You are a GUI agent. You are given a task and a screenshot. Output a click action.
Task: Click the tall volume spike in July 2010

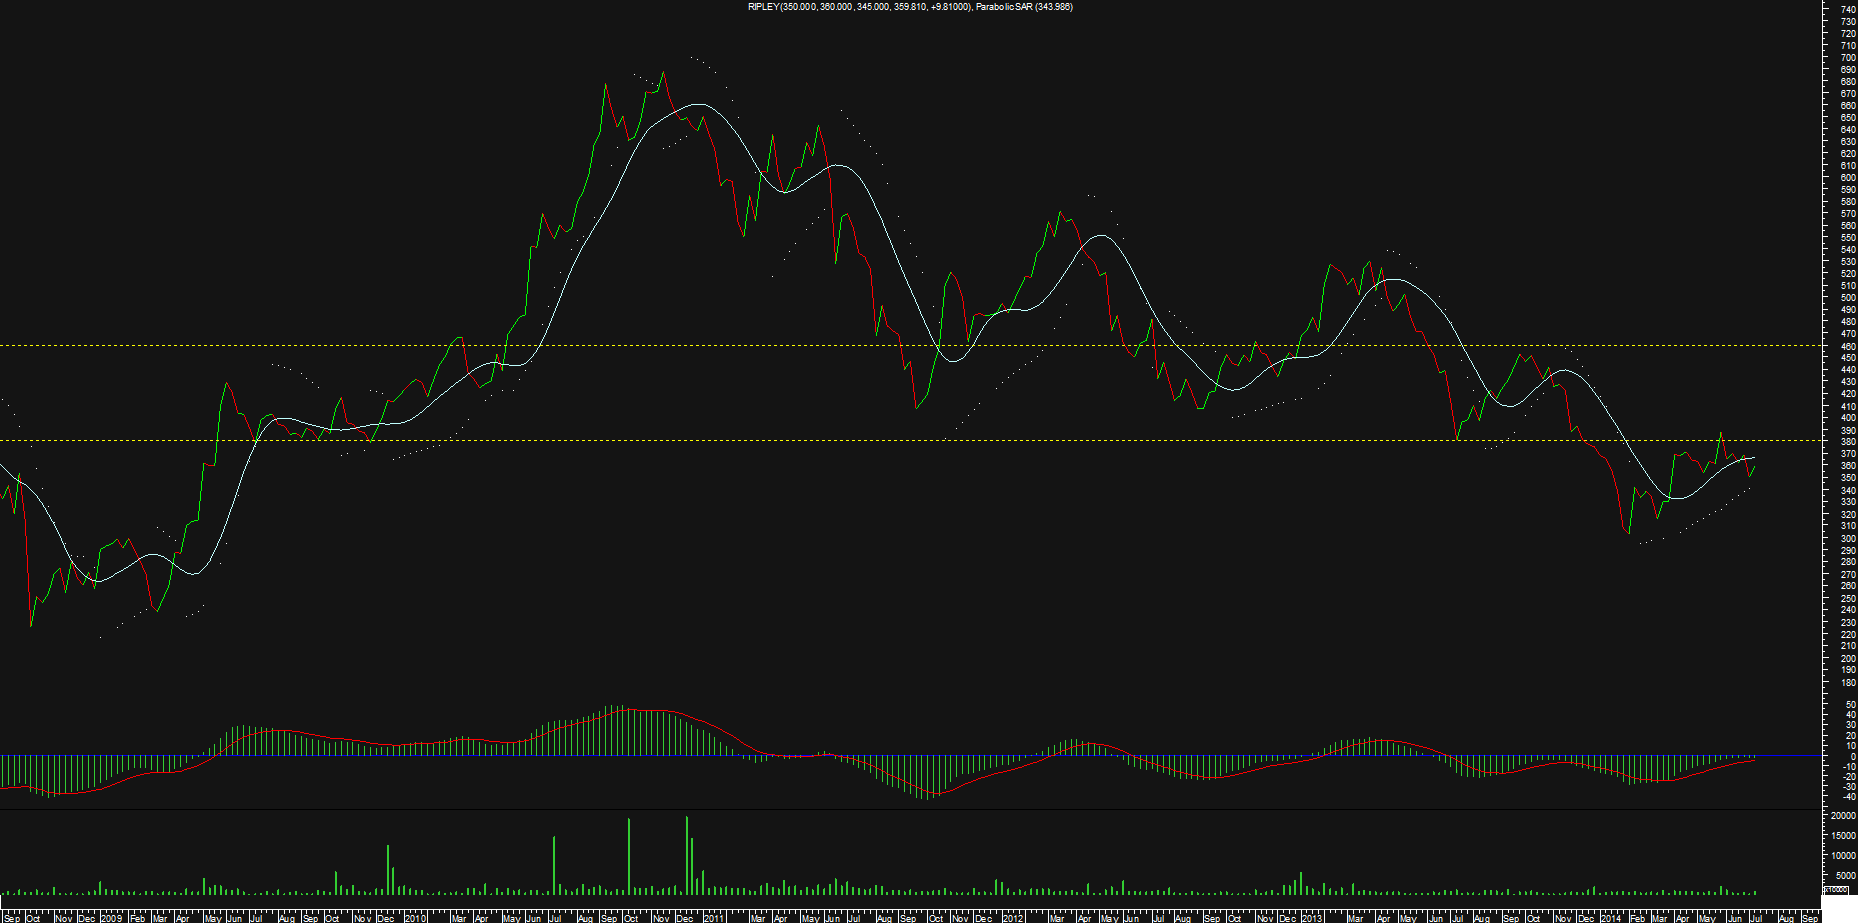coord(554,865)
